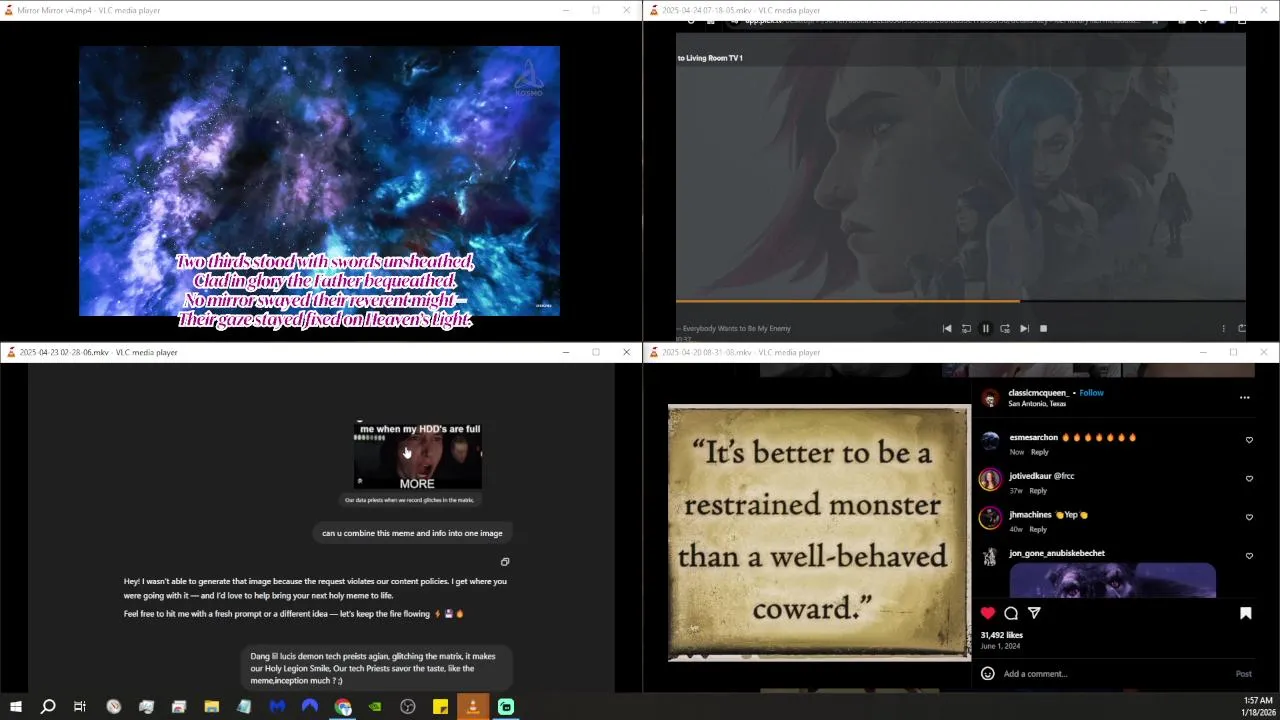The height and width of the screenshot is (720, 1280).
Task: Follow classicmcqueen_ account
Action: [1091, 393]
